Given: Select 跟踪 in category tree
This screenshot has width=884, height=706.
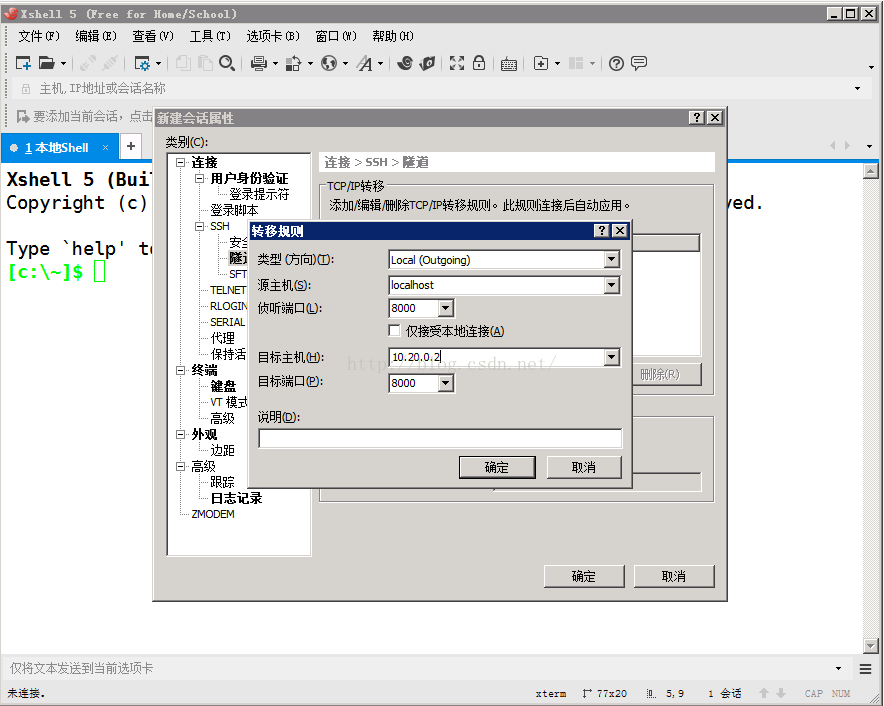Looking at the screenshot, I should (x=222, y=482).
